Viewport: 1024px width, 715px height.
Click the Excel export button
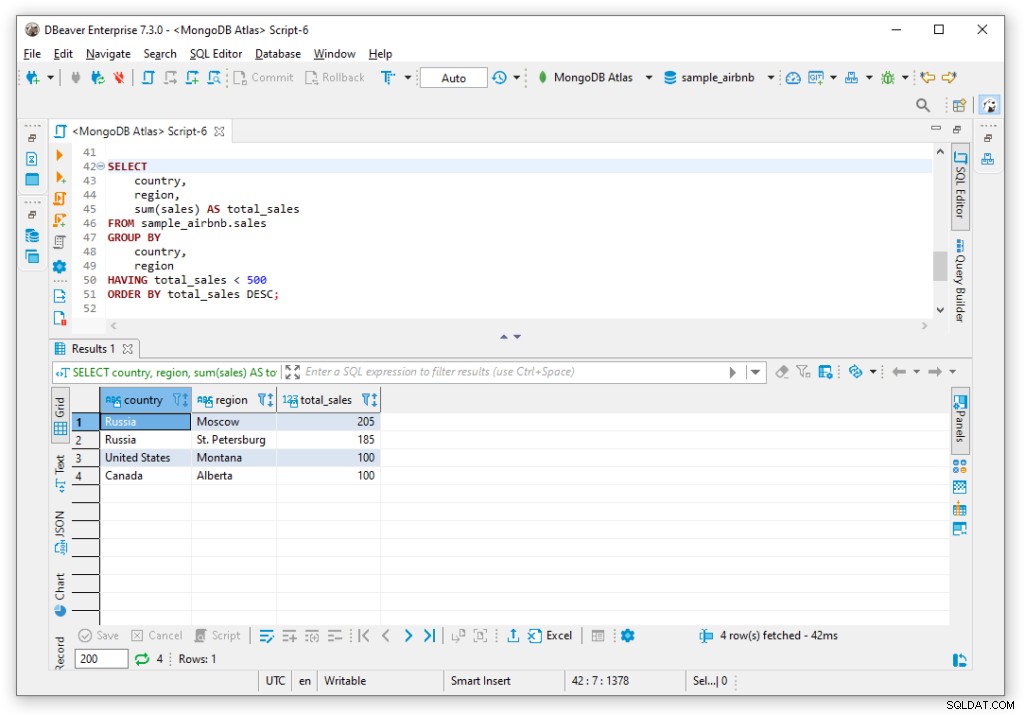(550, 635)
